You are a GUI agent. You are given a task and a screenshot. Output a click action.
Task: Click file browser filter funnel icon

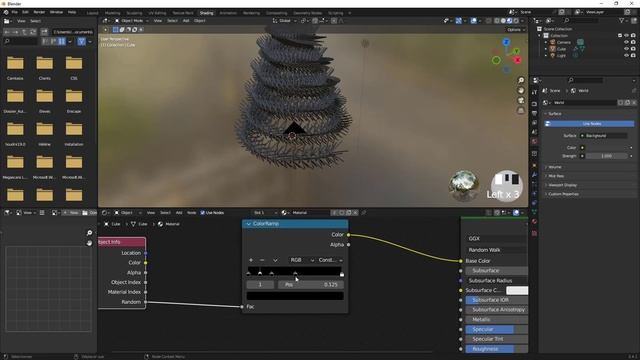(81, 41)
